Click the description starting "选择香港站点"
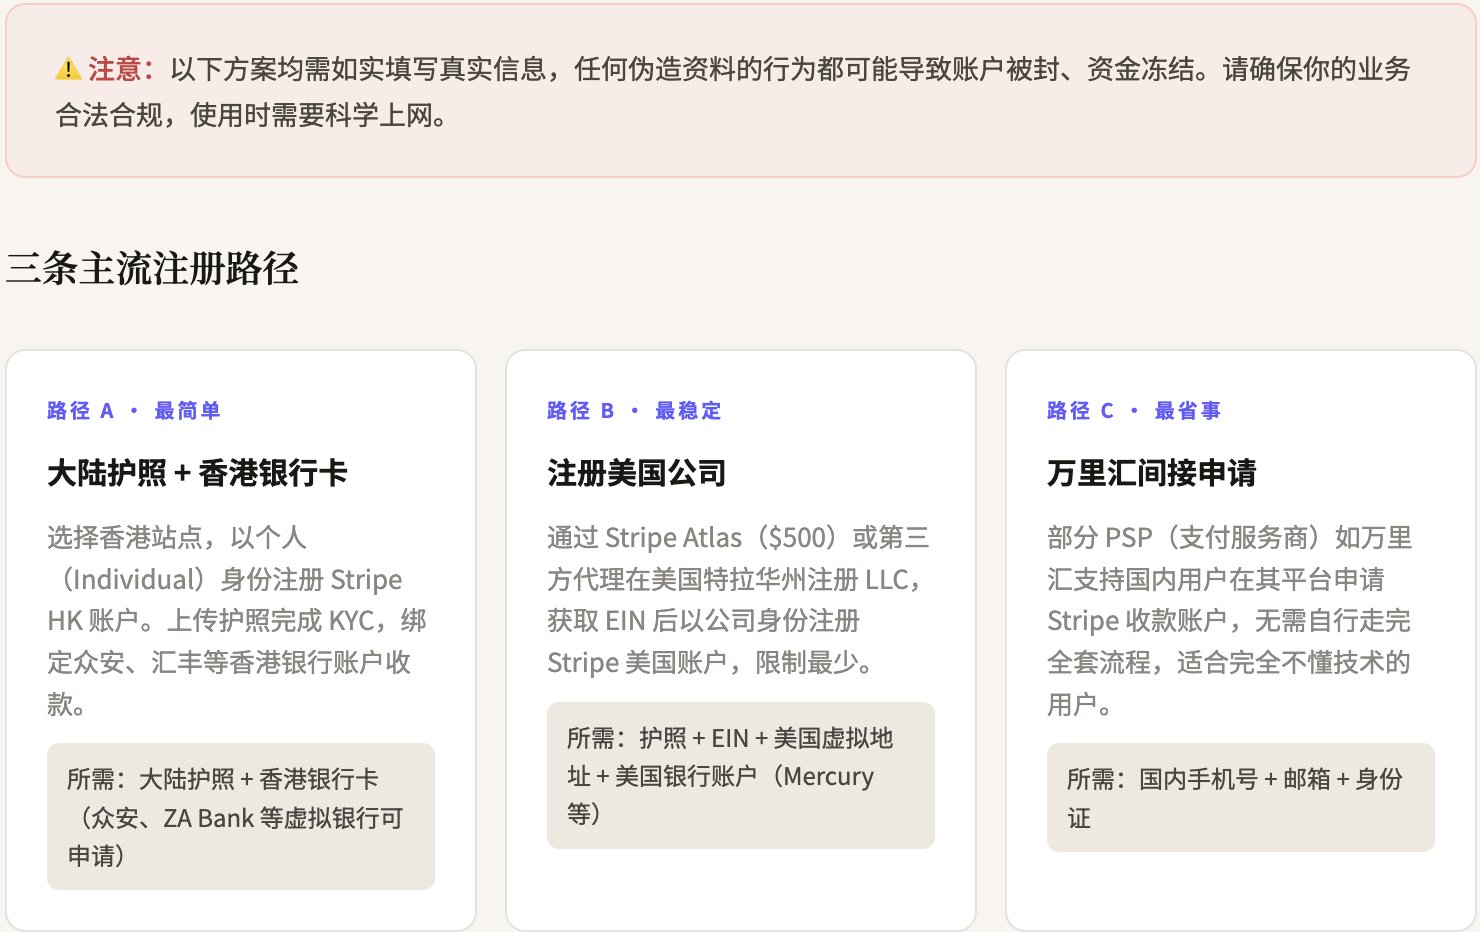Viewport: 1480px width, 932px height. 237,621
